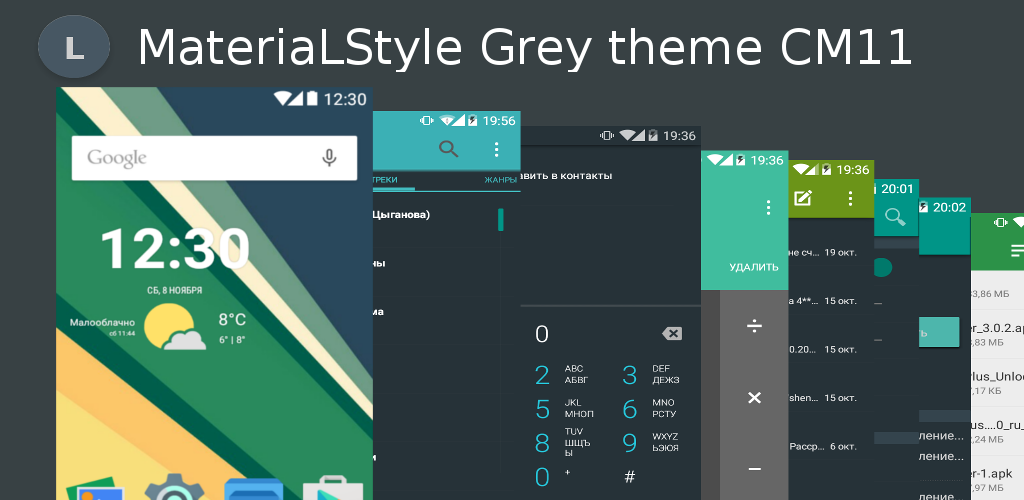Open the hamburger menu in the file manager
The image size is (1024, 500).
[x=1017, y=250]
